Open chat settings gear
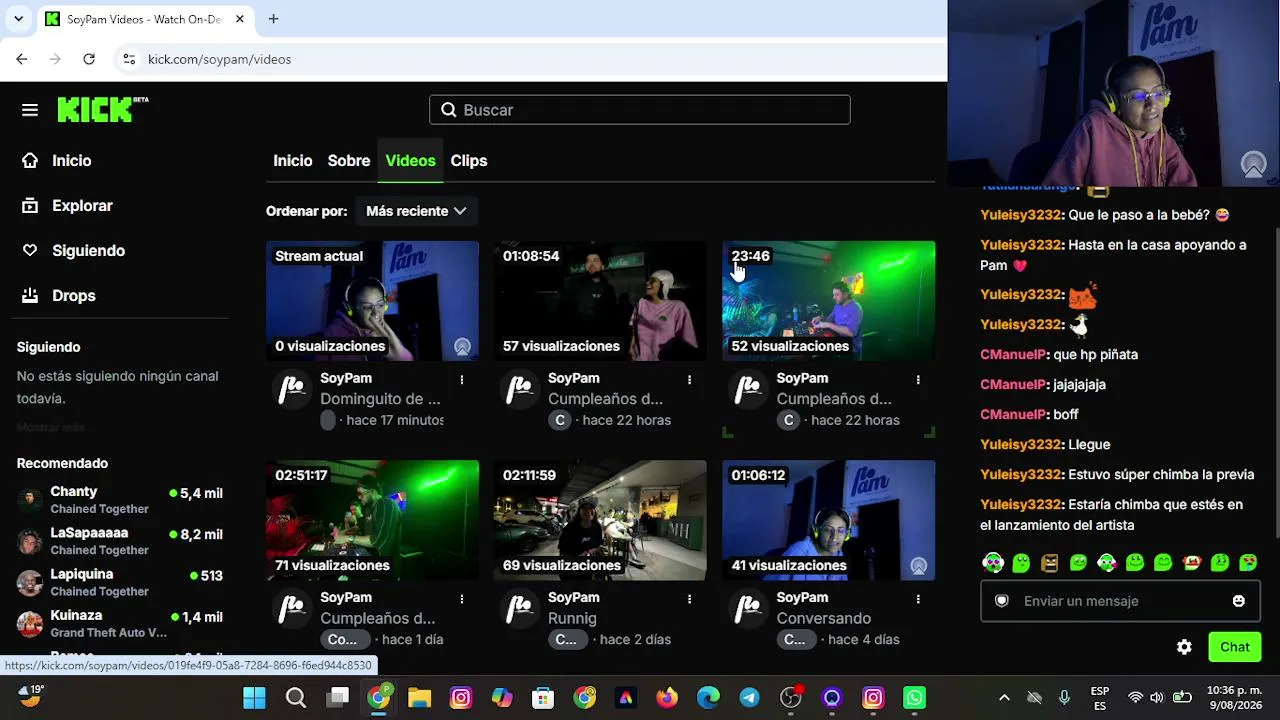 pyautogui.click(x=1184, y=647)
